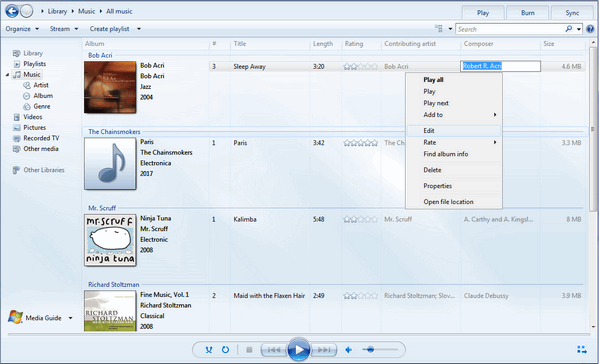The width and height of the screenshot is (599, 364).
Task: Open the Media Guide dropdown arrow
Action: click(70, 318)
